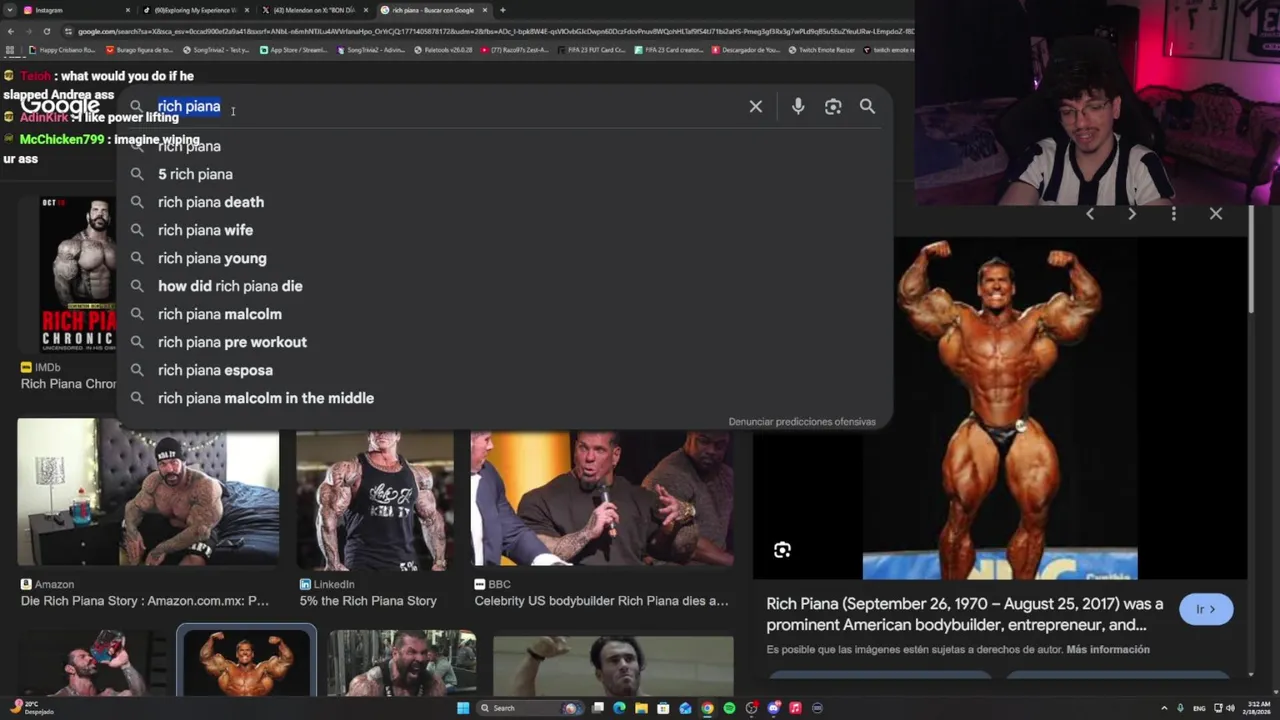This screenshot has width=1280, height=720.
Task: Click the browser address bar
Action: (490, 31)
